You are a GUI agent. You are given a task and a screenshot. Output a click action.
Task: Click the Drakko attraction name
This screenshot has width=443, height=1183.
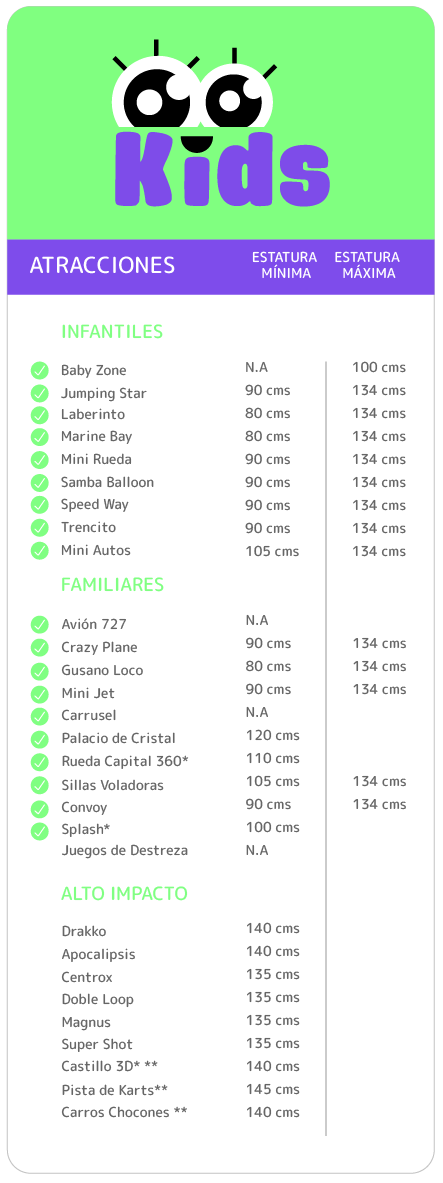(x=84, y=932)
